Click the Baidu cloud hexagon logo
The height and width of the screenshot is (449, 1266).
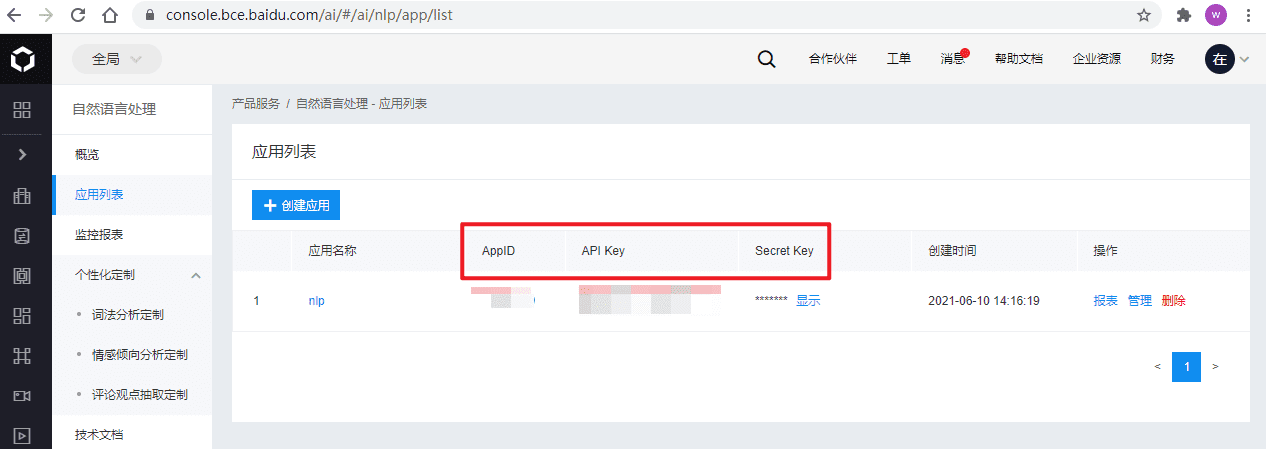pos(22,59)
